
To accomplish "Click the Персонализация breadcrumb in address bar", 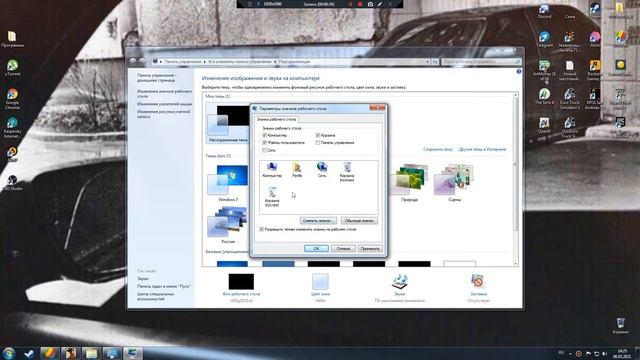I will tap(294, 62).
